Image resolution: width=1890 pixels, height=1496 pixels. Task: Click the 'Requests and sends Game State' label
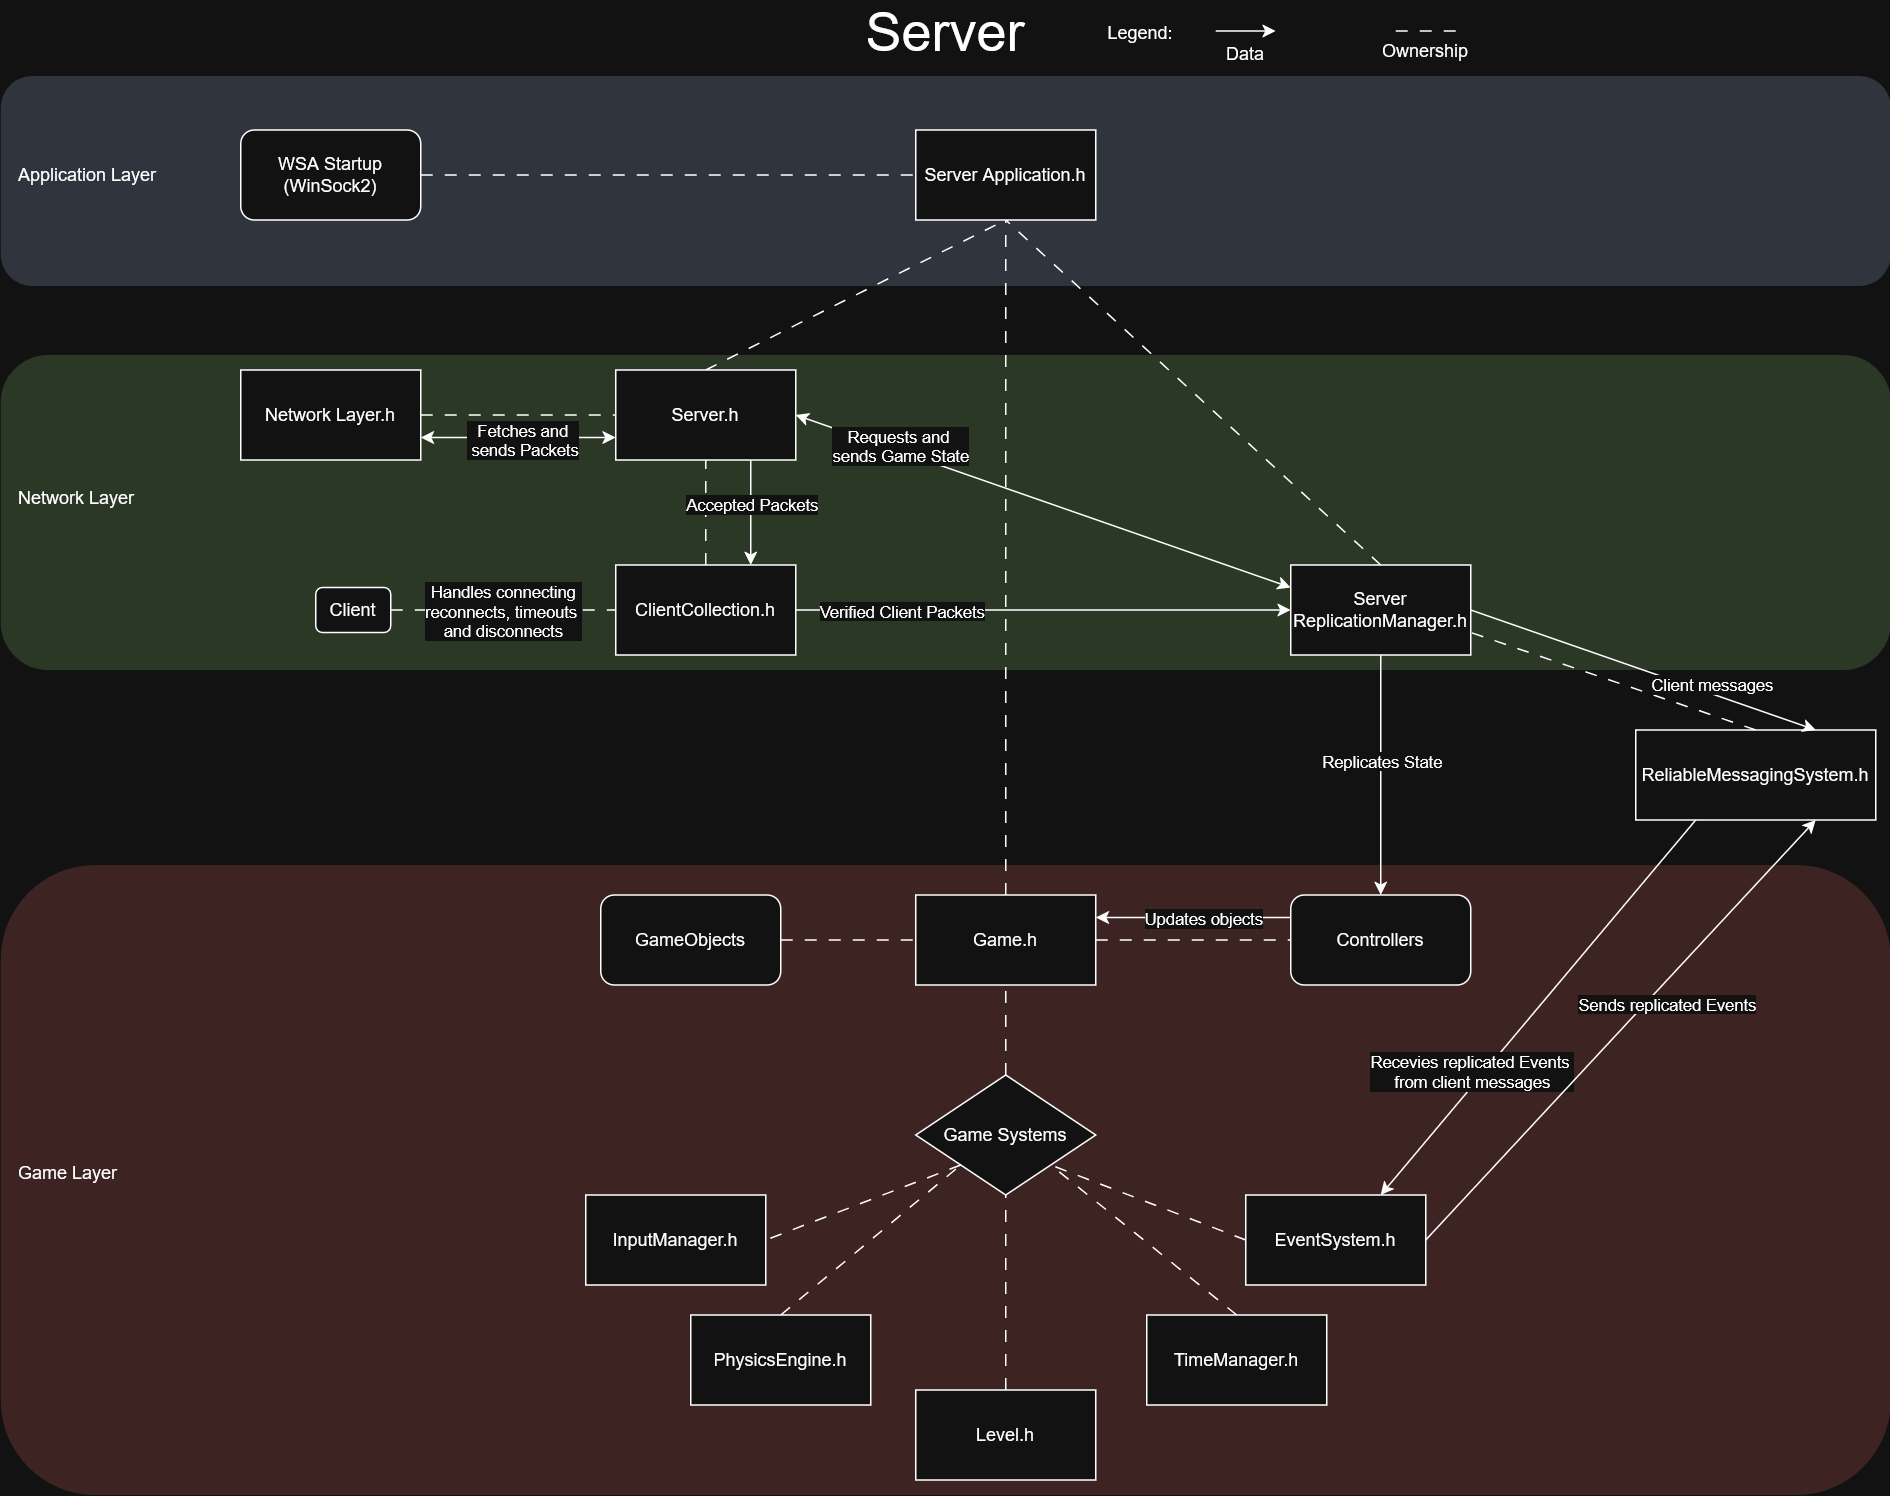900,447
